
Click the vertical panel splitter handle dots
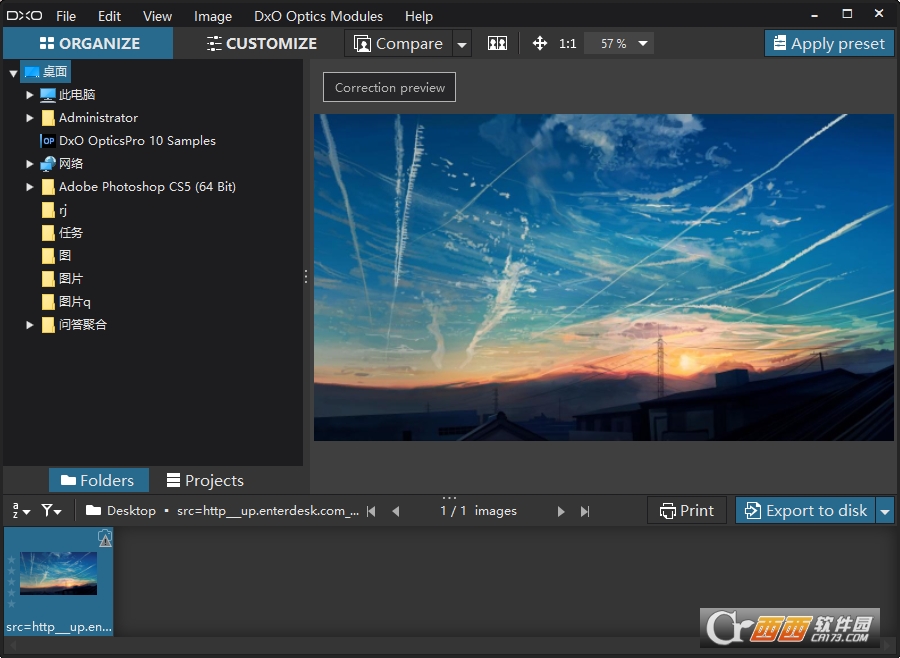coord(306,277)
